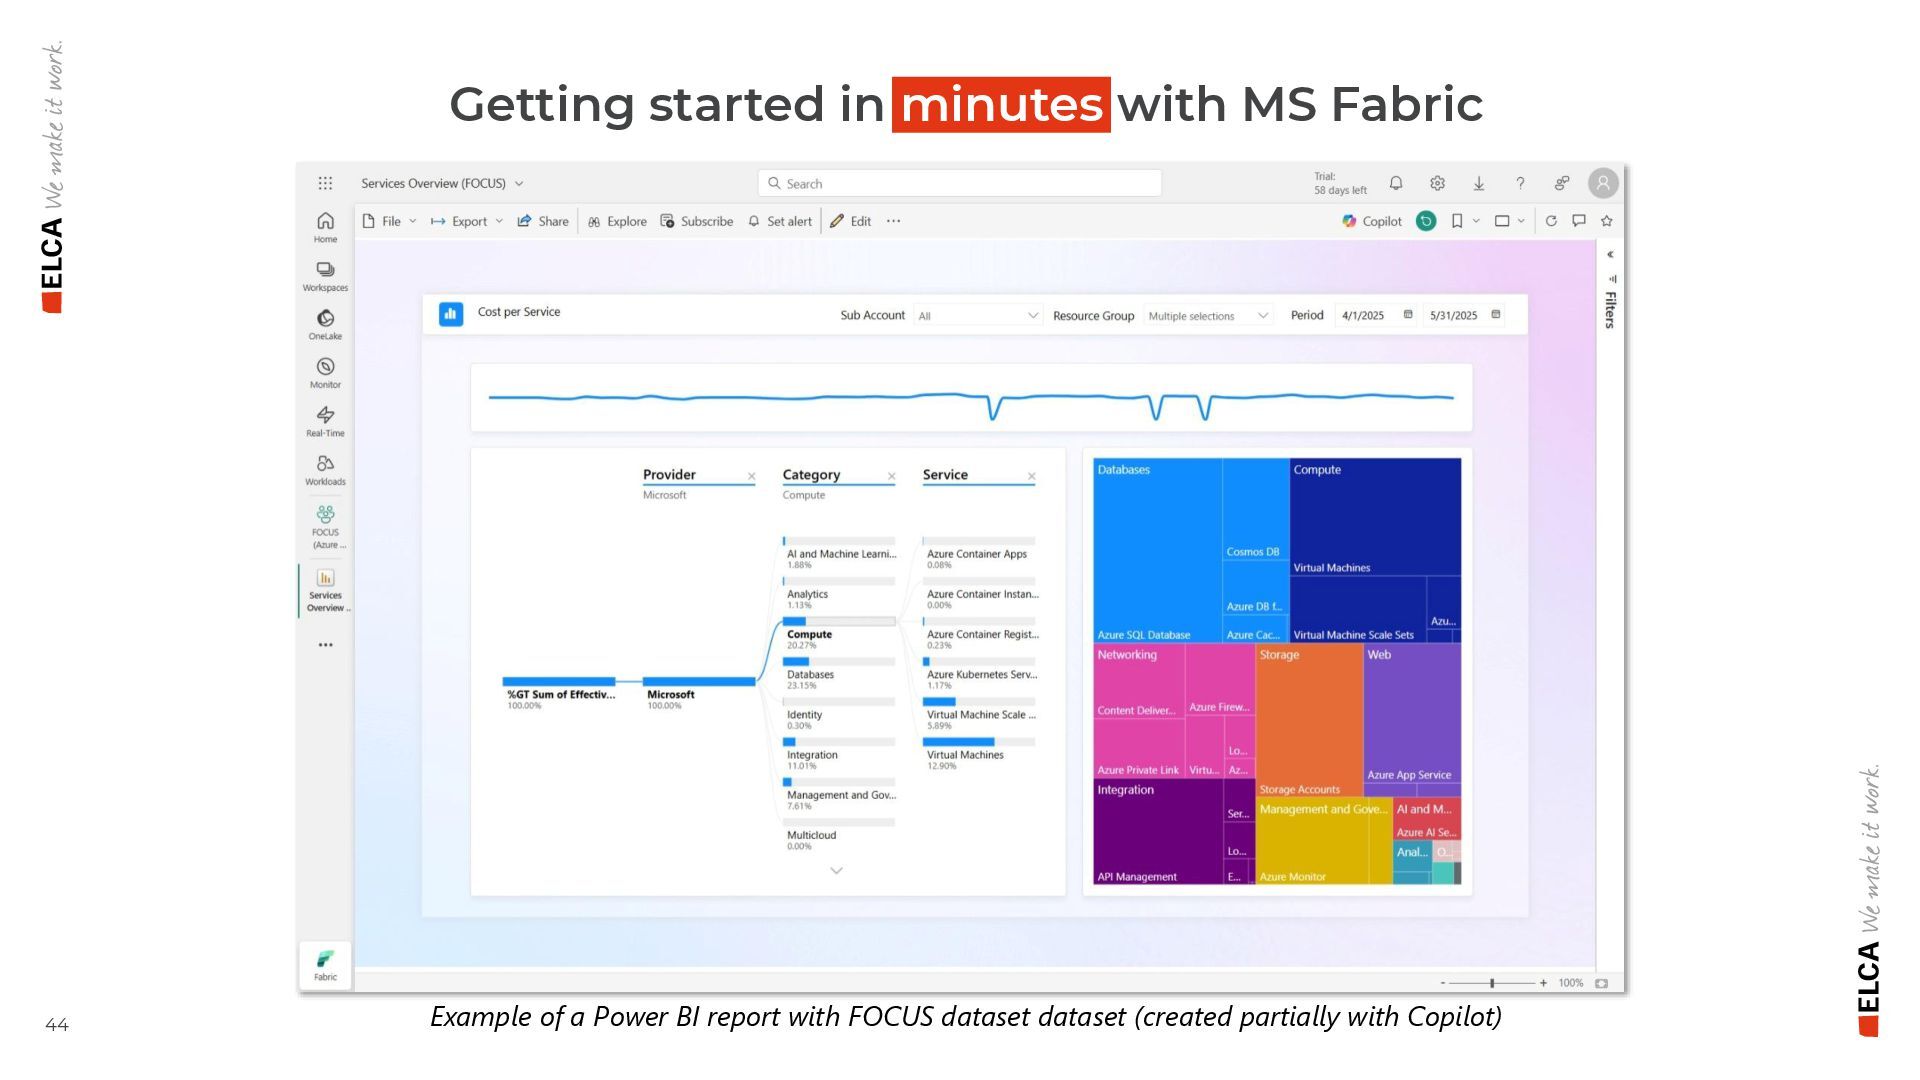Favorite the report with star icon
This screenshot has width=1920, height=1080.
point(1607,221)
